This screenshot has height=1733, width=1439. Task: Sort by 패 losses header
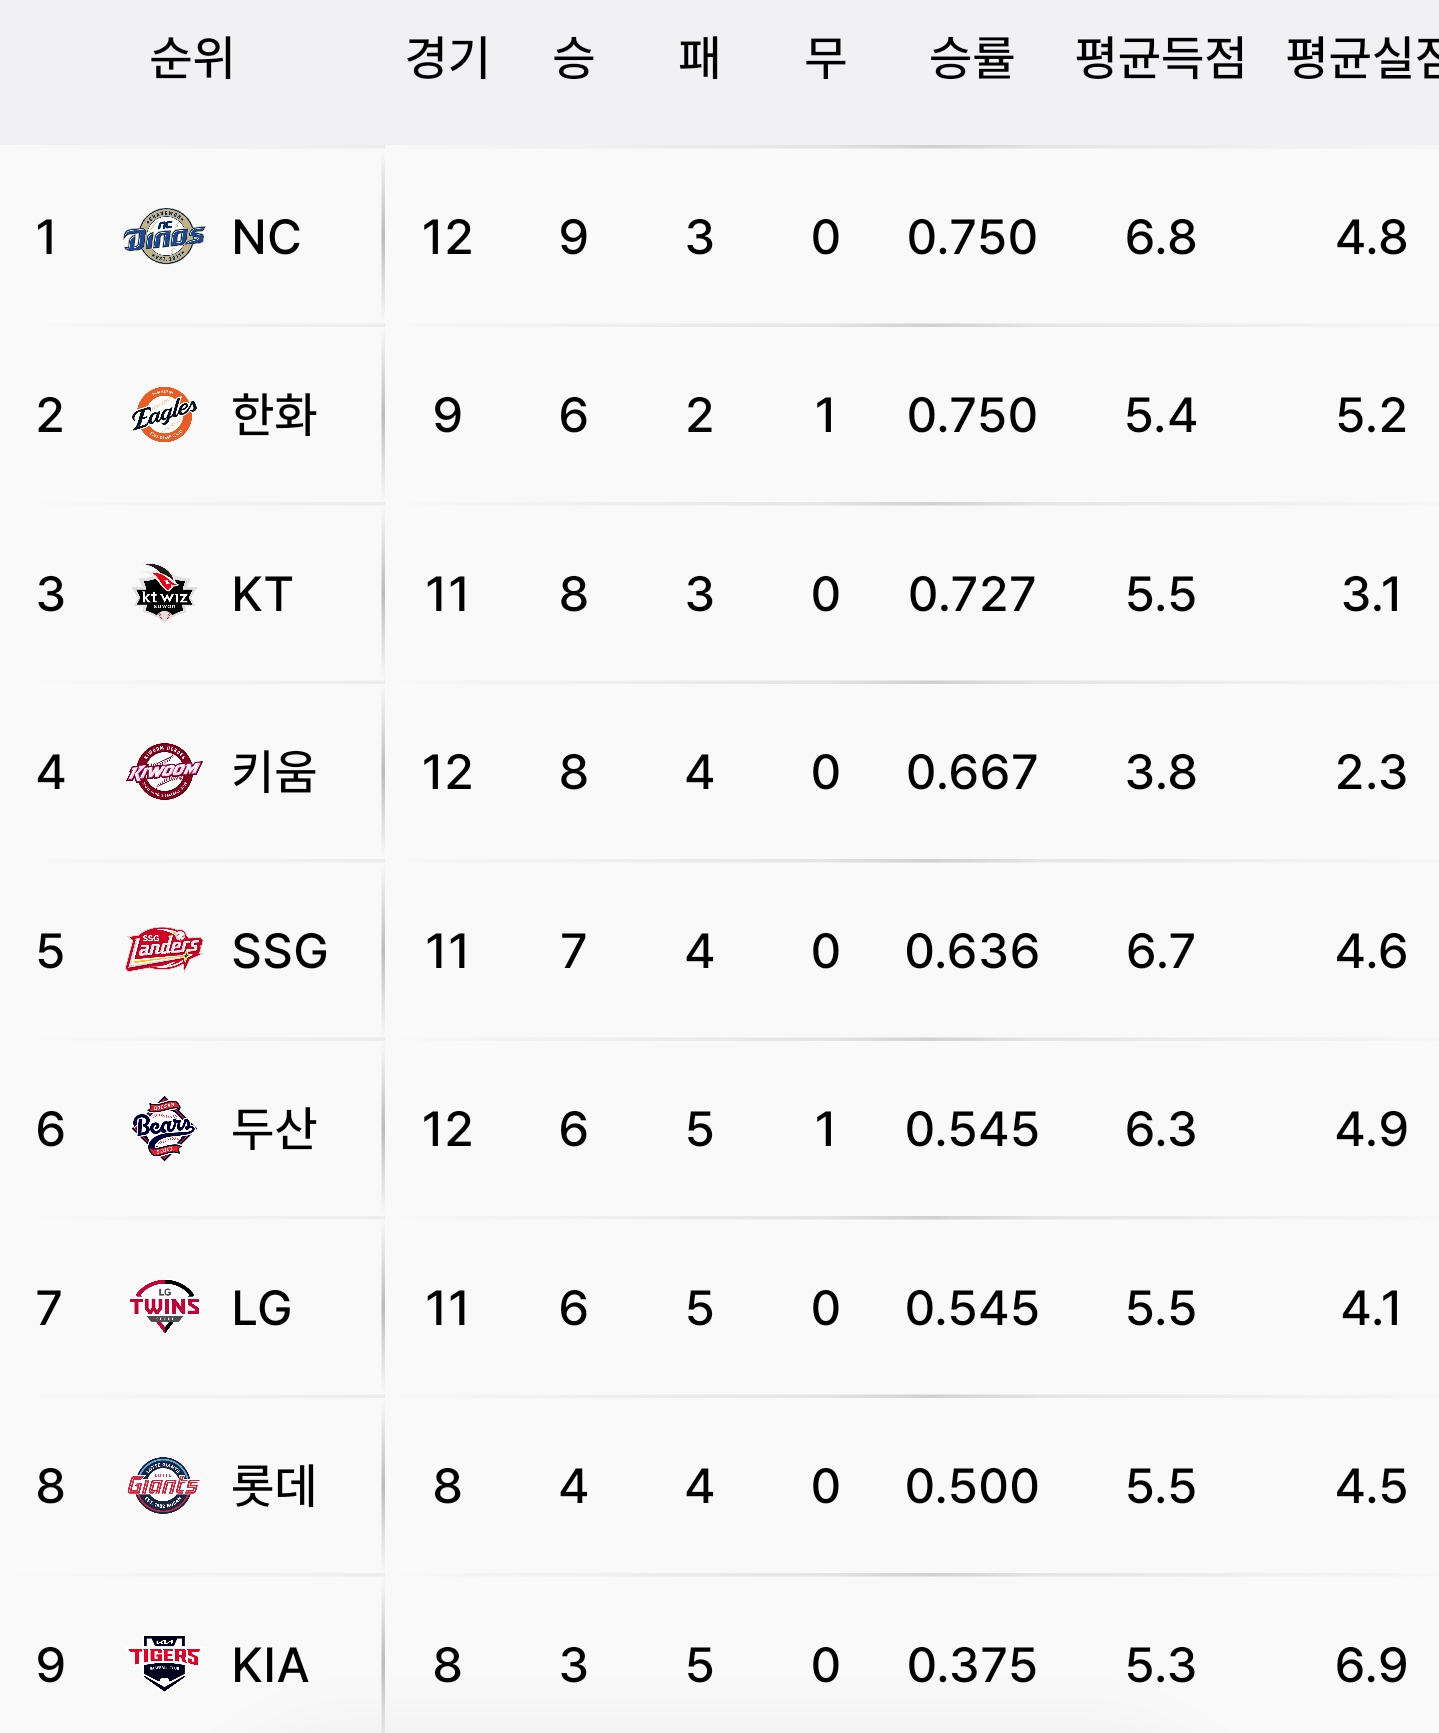pyautogui.click(x=699, y=58)
